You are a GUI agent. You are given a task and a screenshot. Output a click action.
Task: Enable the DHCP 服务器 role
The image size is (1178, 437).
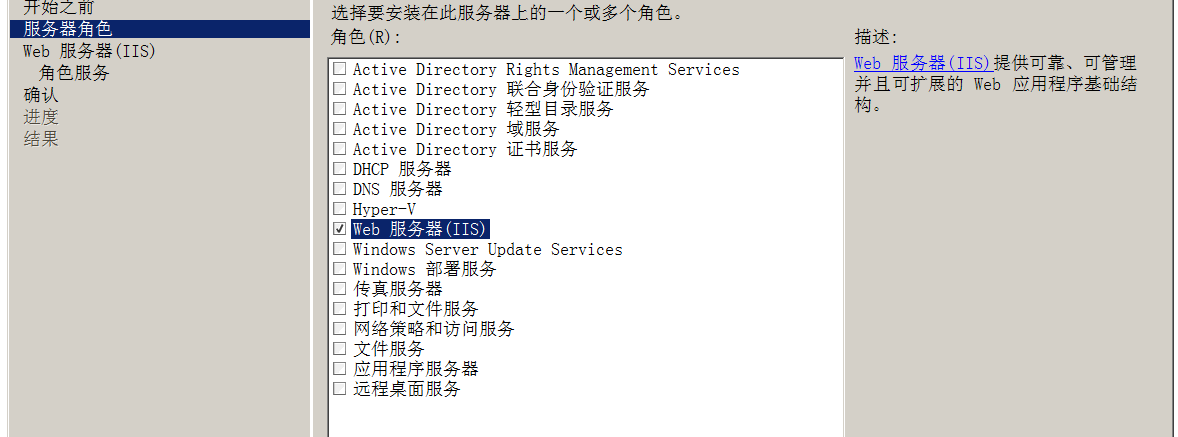tap(340, 169)
